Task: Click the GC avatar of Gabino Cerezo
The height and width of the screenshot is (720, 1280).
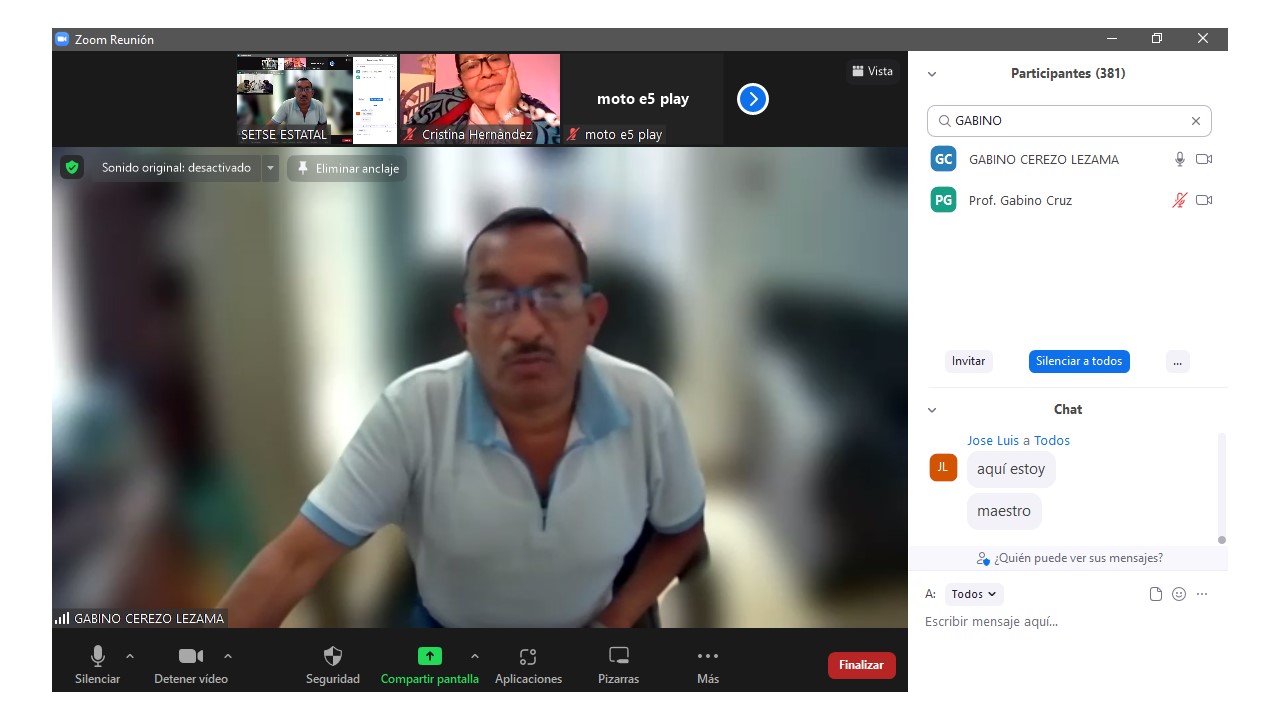Action: pos(943,159)
